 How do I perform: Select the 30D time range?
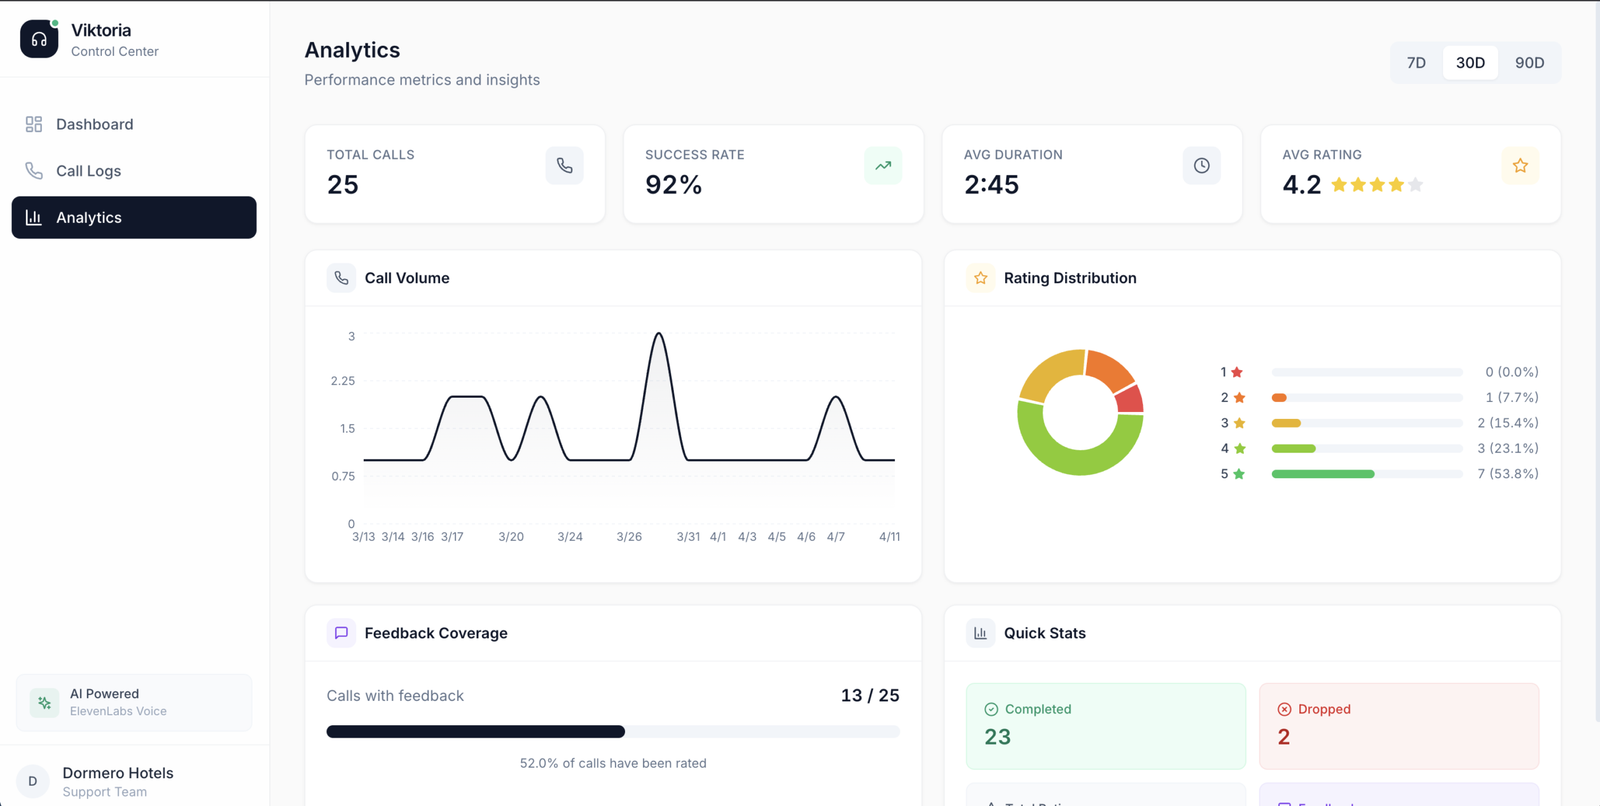coord(1470,63)
